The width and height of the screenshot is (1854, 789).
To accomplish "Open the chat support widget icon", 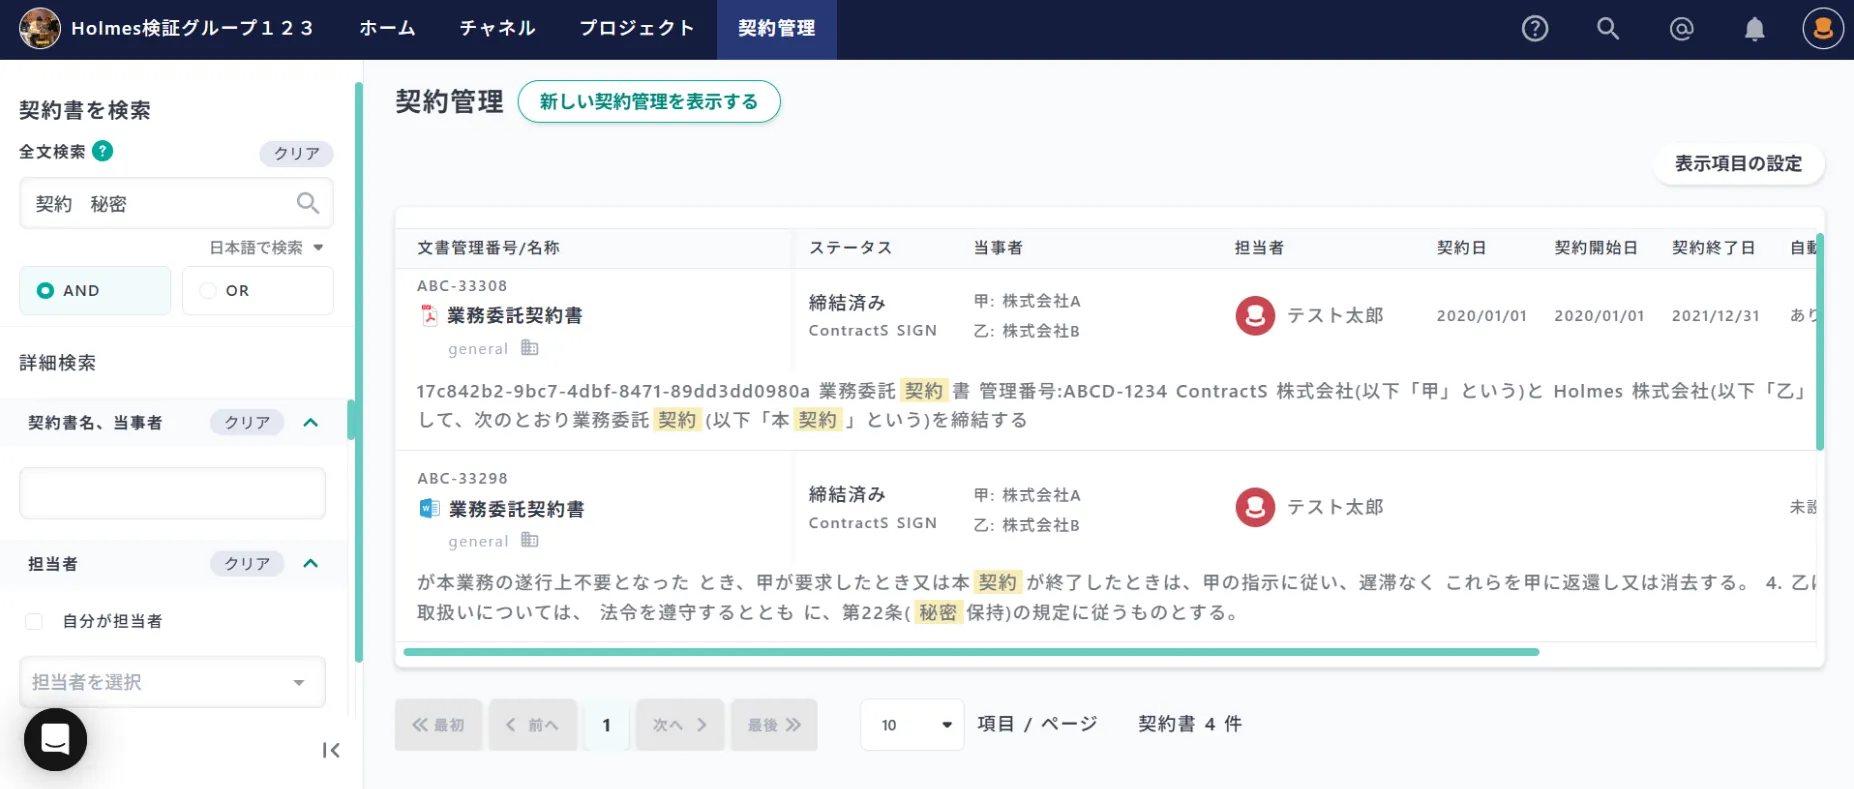I will [55, 739].
